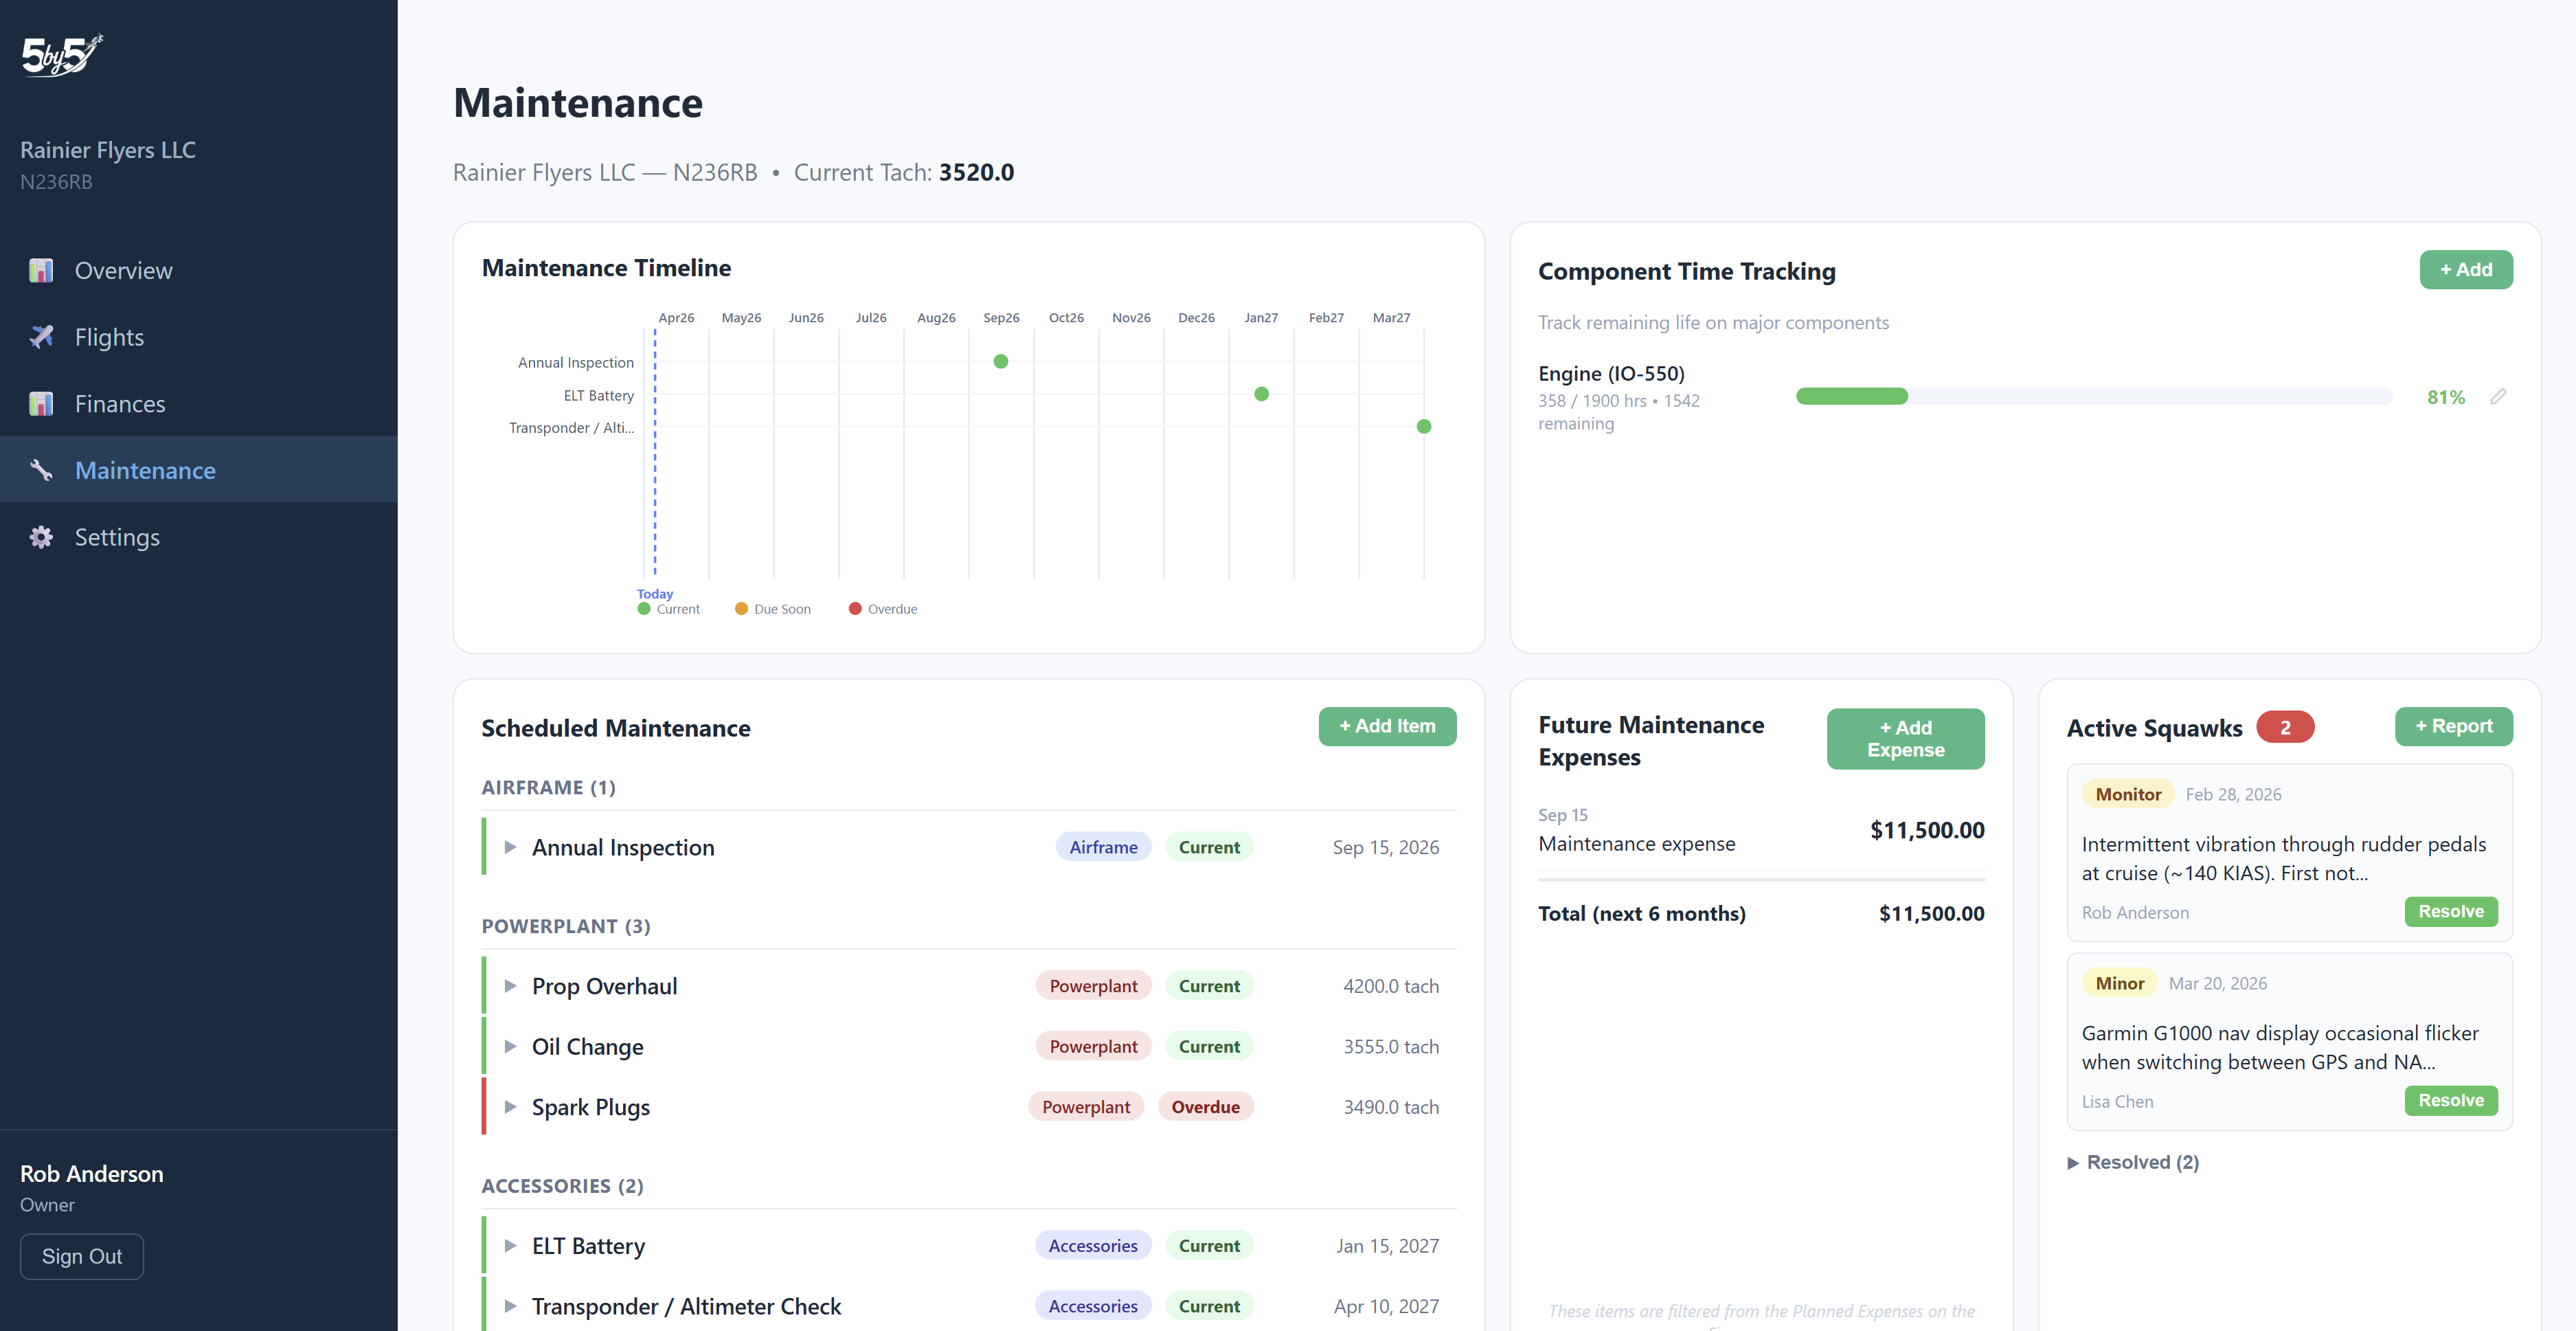The width and height of the screenshot is (2576, 1331).
Task: Click the Add Expense button
Action: point(1905,738)
